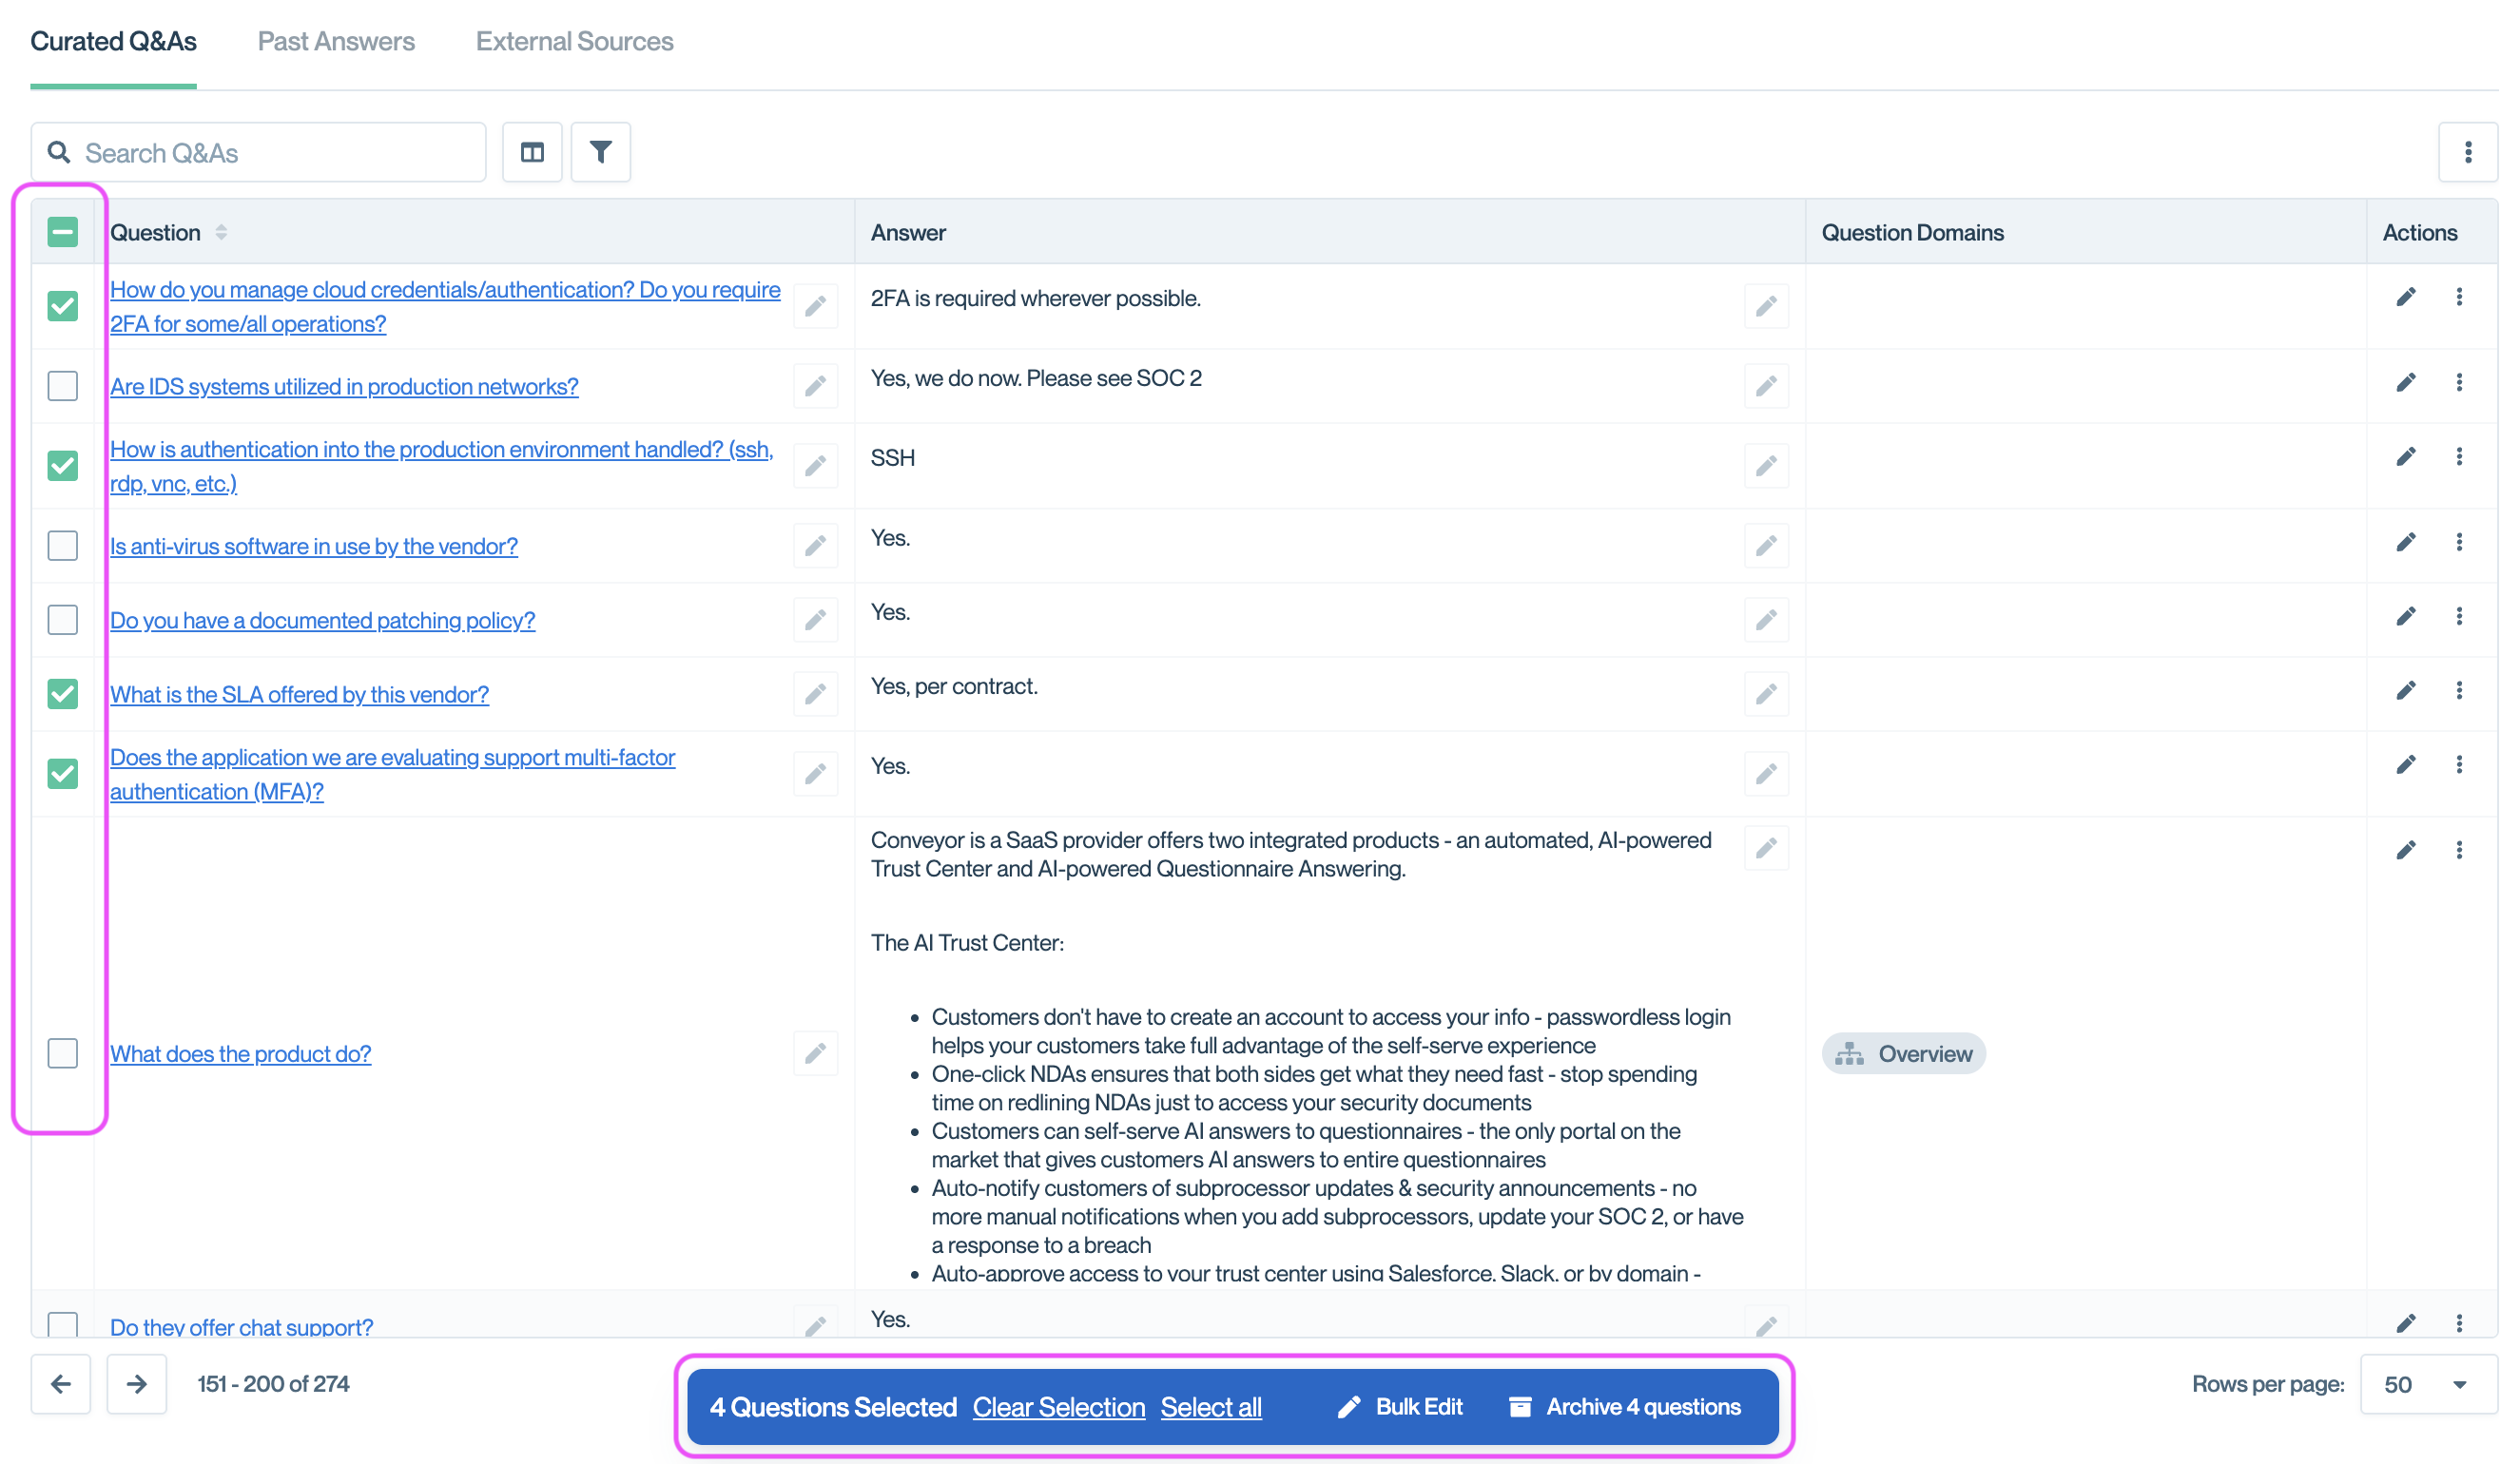
Task: Switch to the External Sources tab
Action: pyautogui.click(x=574, y=41)
